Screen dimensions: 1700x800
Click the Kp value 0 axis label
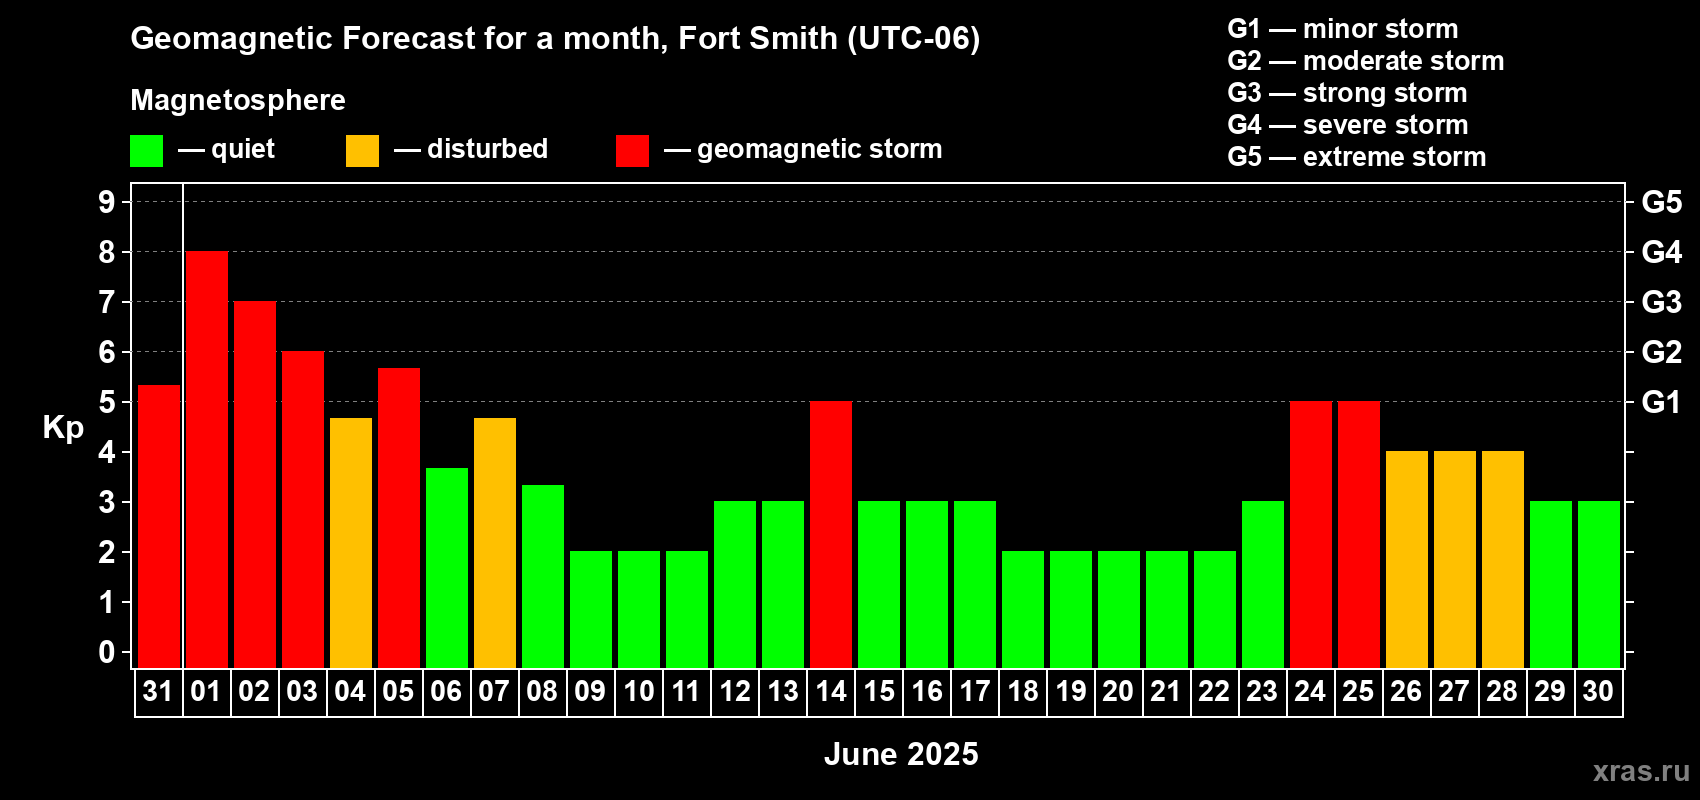coord(107,652)
